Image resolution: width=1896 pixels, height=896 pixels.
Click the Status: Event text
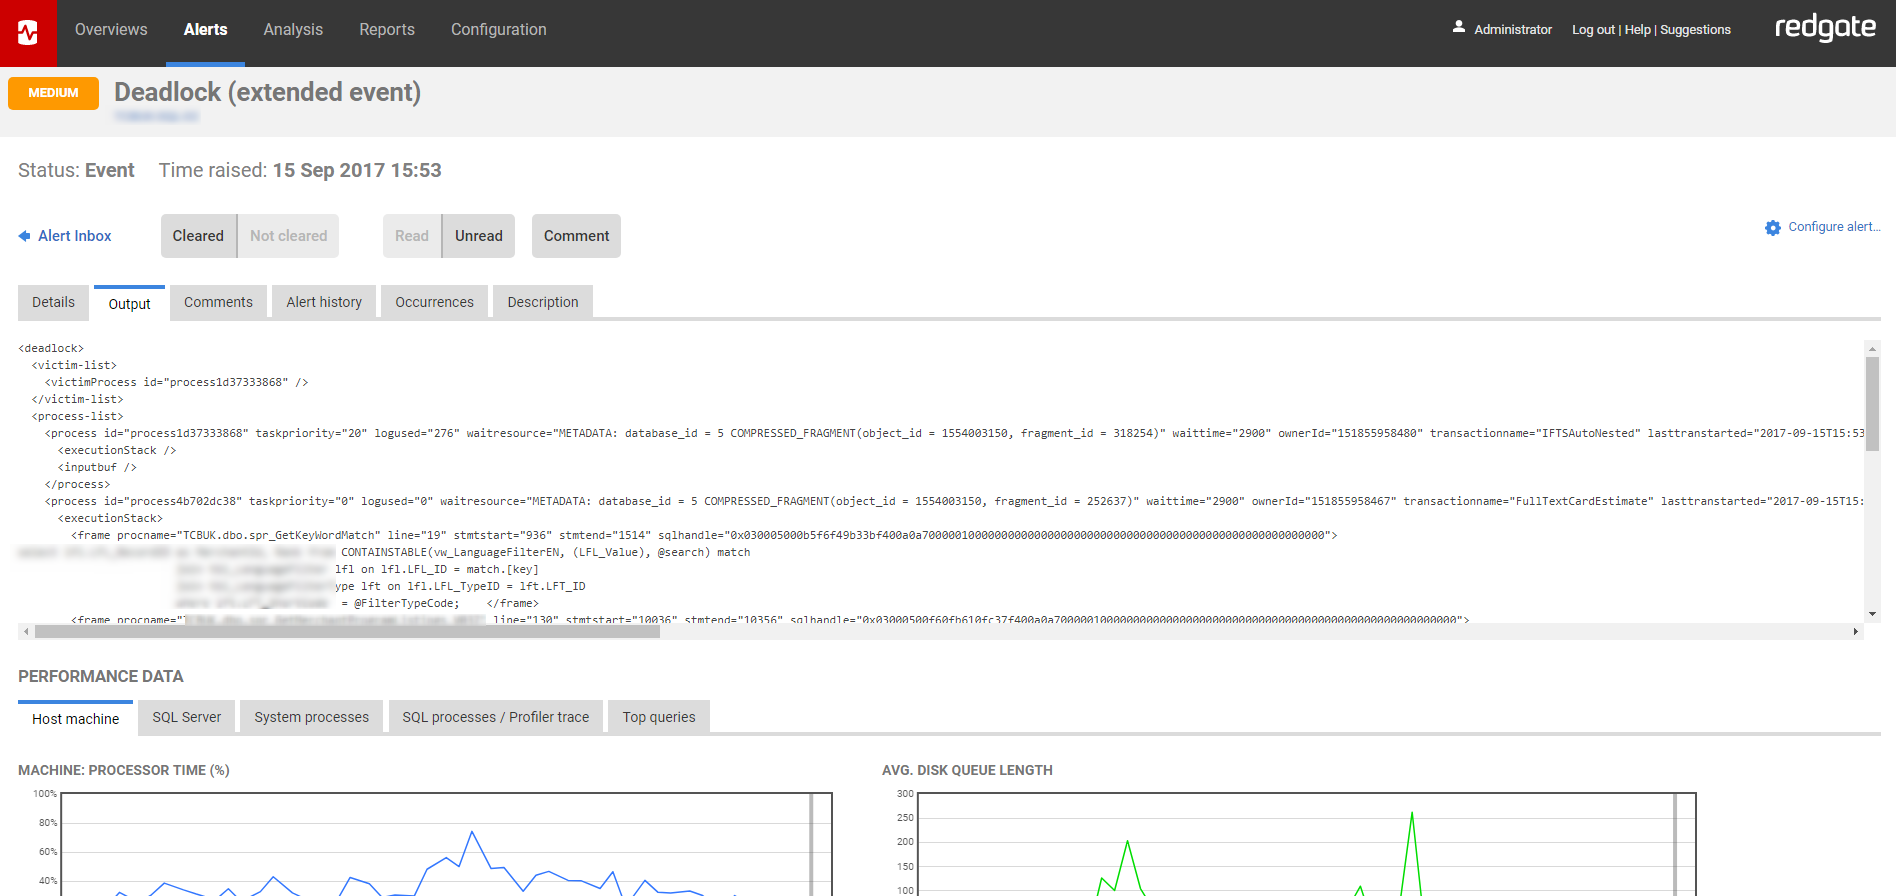(76, 170)
